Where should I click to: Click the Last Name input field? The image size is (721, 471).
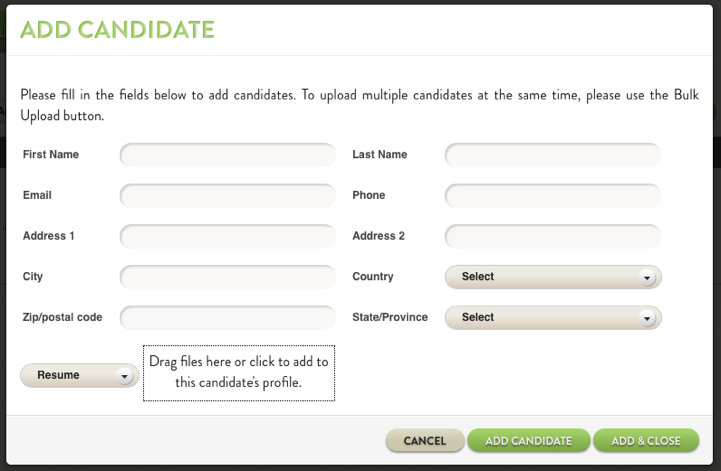click(552, 155)
